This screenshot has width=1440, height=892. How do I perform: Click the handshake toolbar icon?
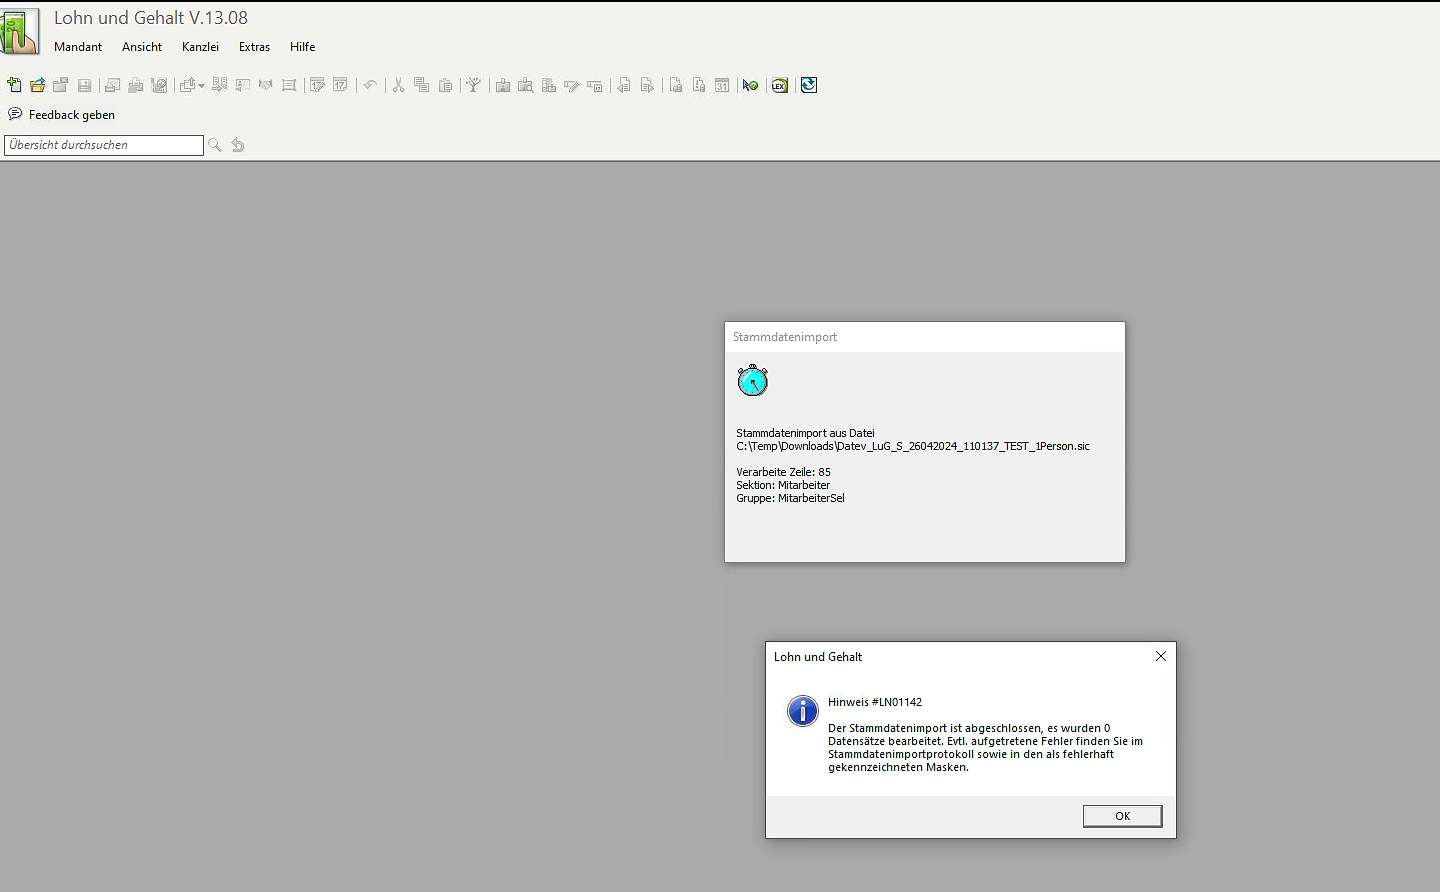(x=265, y=85)
